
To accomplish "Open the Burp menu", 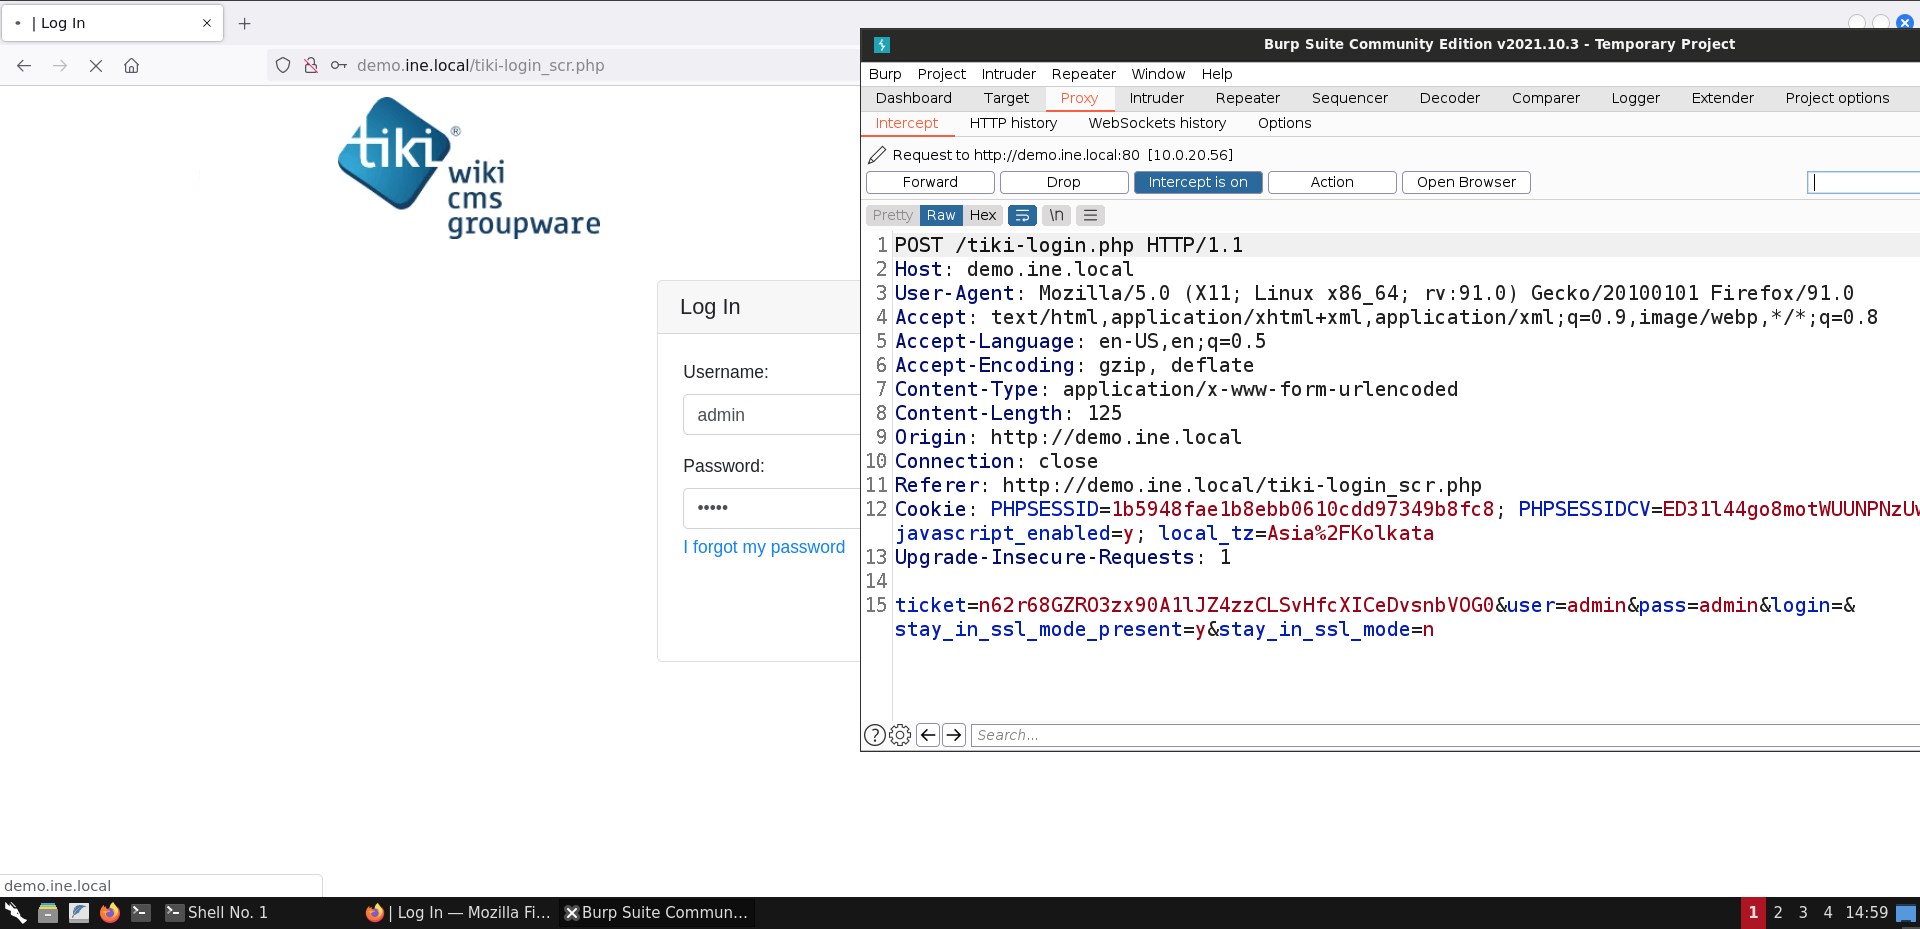I will click(884, 74).
